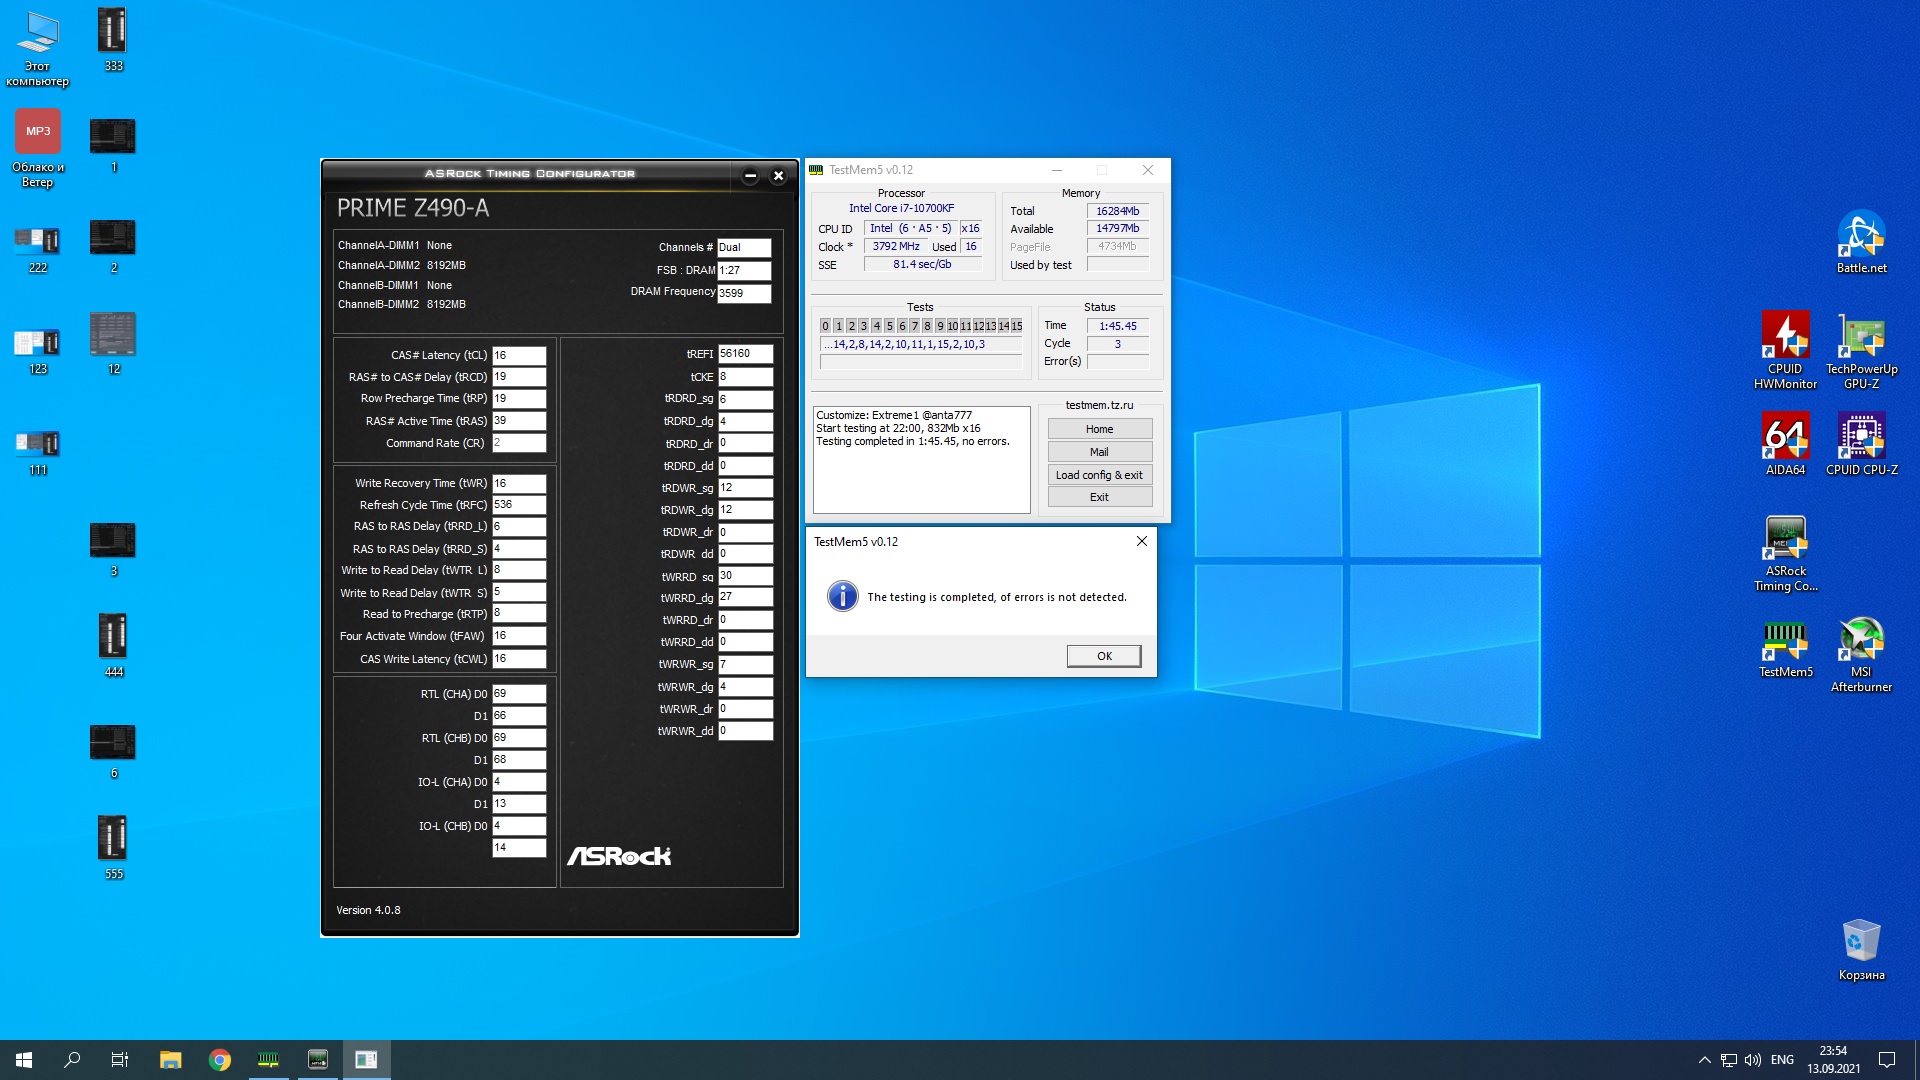Click the Home button in TestMem5
The image size is (1920, 1080).
pyautogui.click(x=1099, y=429)
